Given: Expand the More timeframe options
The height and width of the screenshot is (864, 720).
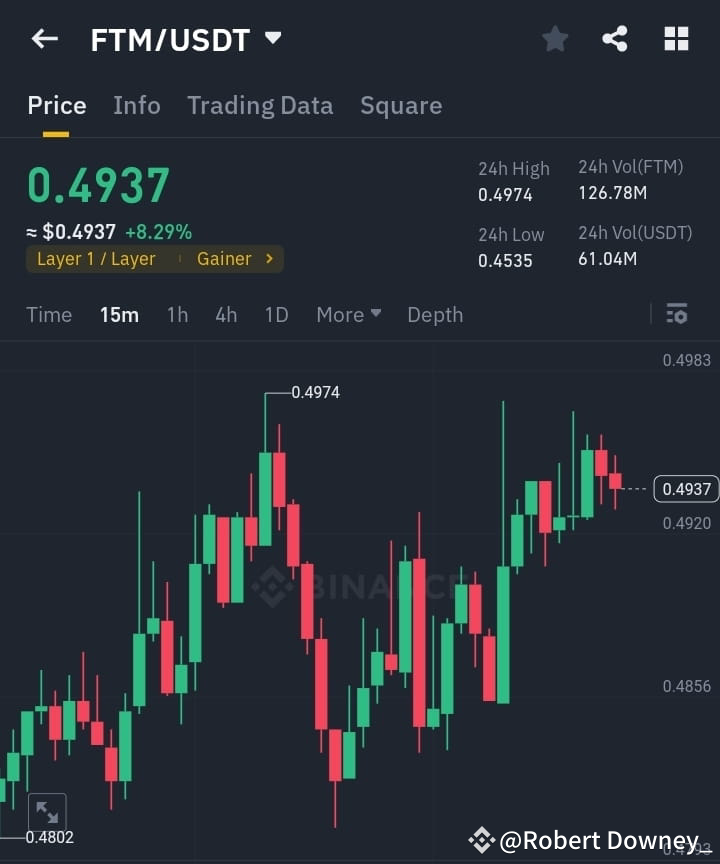Looking at the screenshot, I should [x=346, y=314].
